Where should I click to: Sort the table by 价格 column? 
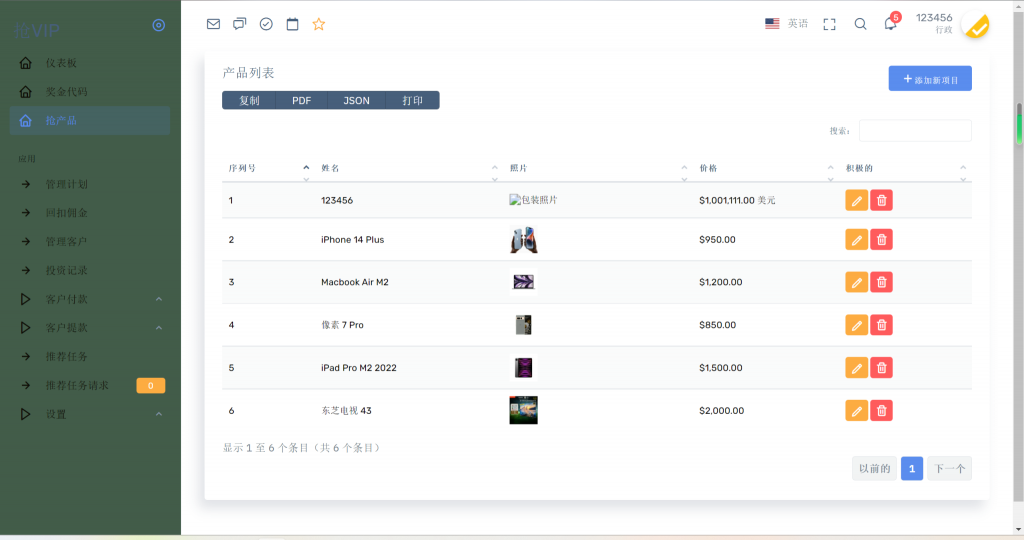765,168
